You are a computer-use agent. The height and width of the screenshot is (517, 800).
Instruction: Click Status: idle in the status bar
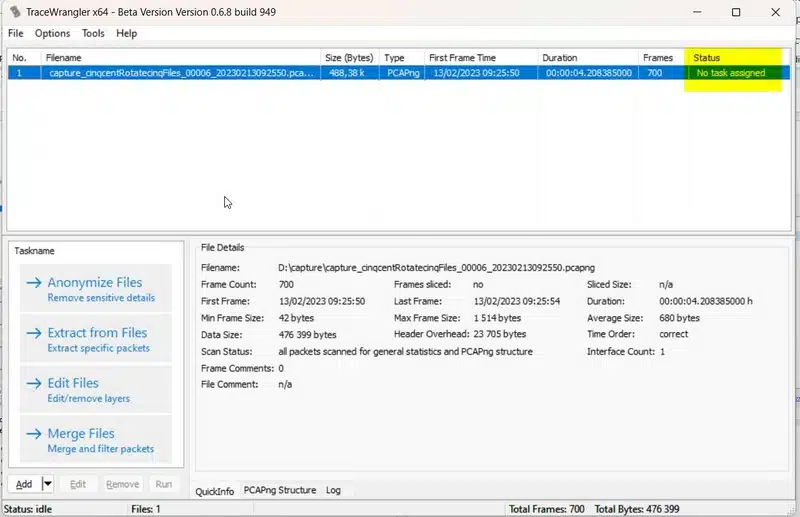pyautogui.click(x=28, y=509)
